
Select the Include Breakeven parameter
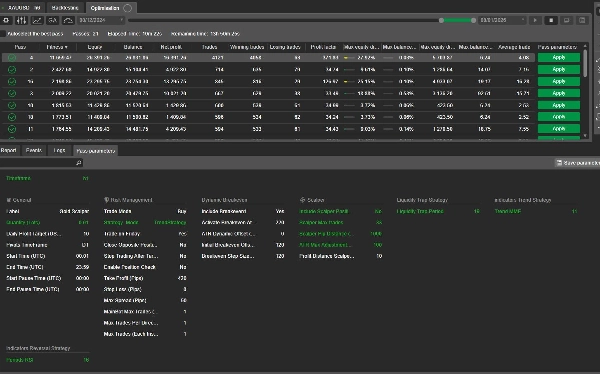(x=243, y=211)
